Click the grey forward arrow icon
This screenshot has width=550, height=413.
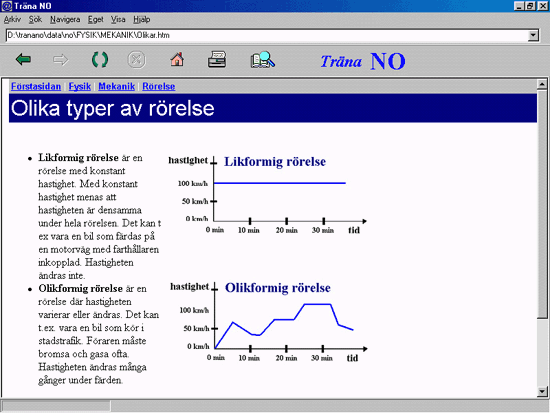(x=61, y=60)
